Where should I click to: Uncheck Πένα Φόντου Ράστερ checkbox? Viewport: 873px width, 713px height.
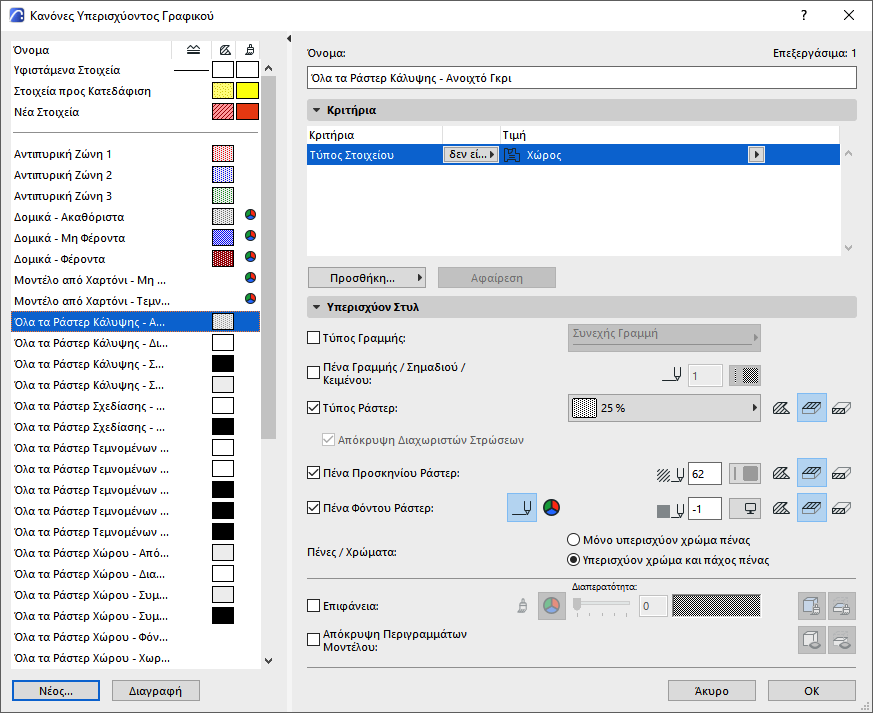coord(313,508)
